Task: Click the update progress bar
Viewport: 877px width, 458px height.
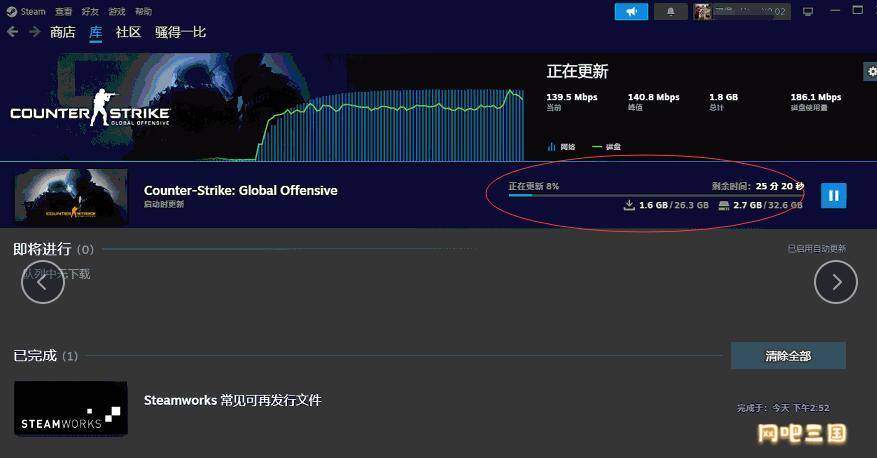Action: [x=656, y=195]
